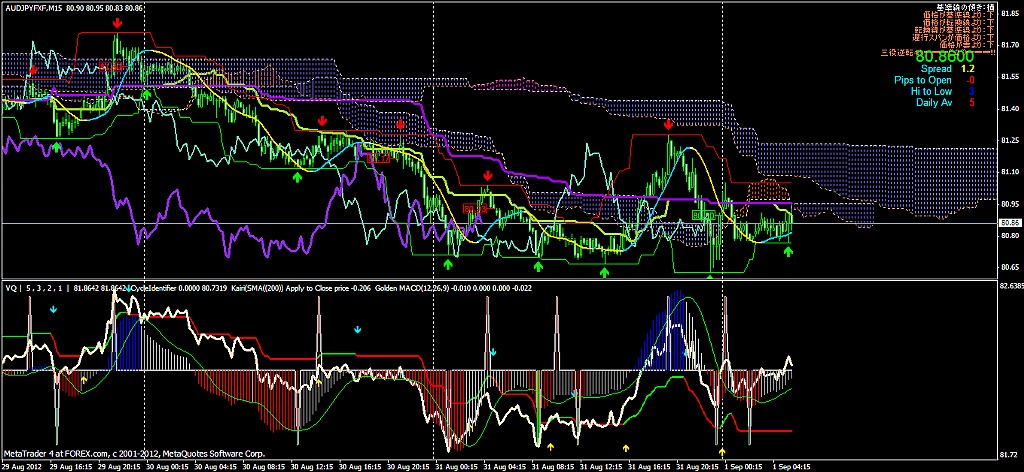Click the Daily Av label
Viewport: 1024px width, 472px height.
pos(929,102)
